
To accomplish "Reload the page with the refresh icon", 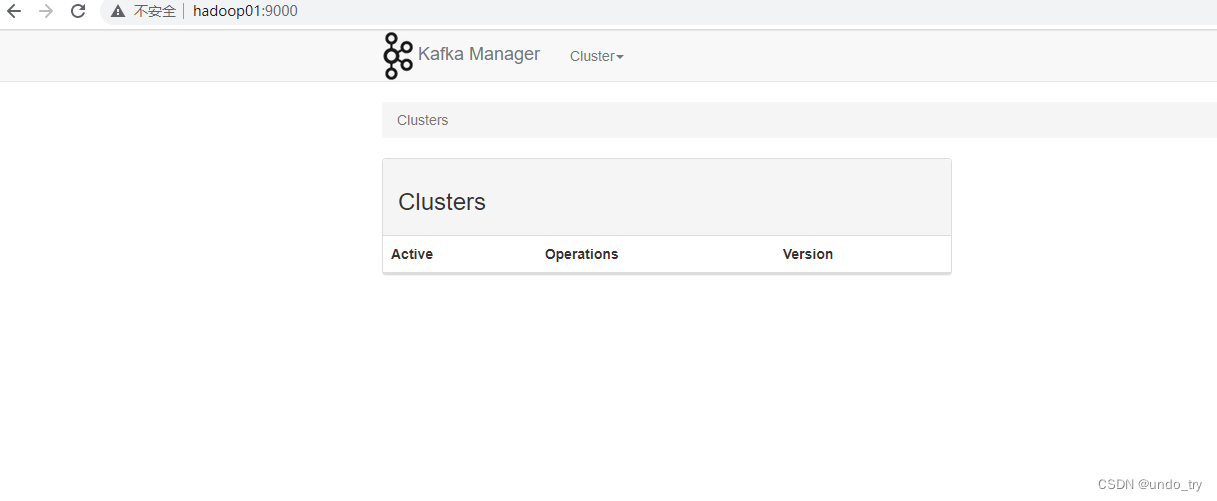I will point(78,12).
